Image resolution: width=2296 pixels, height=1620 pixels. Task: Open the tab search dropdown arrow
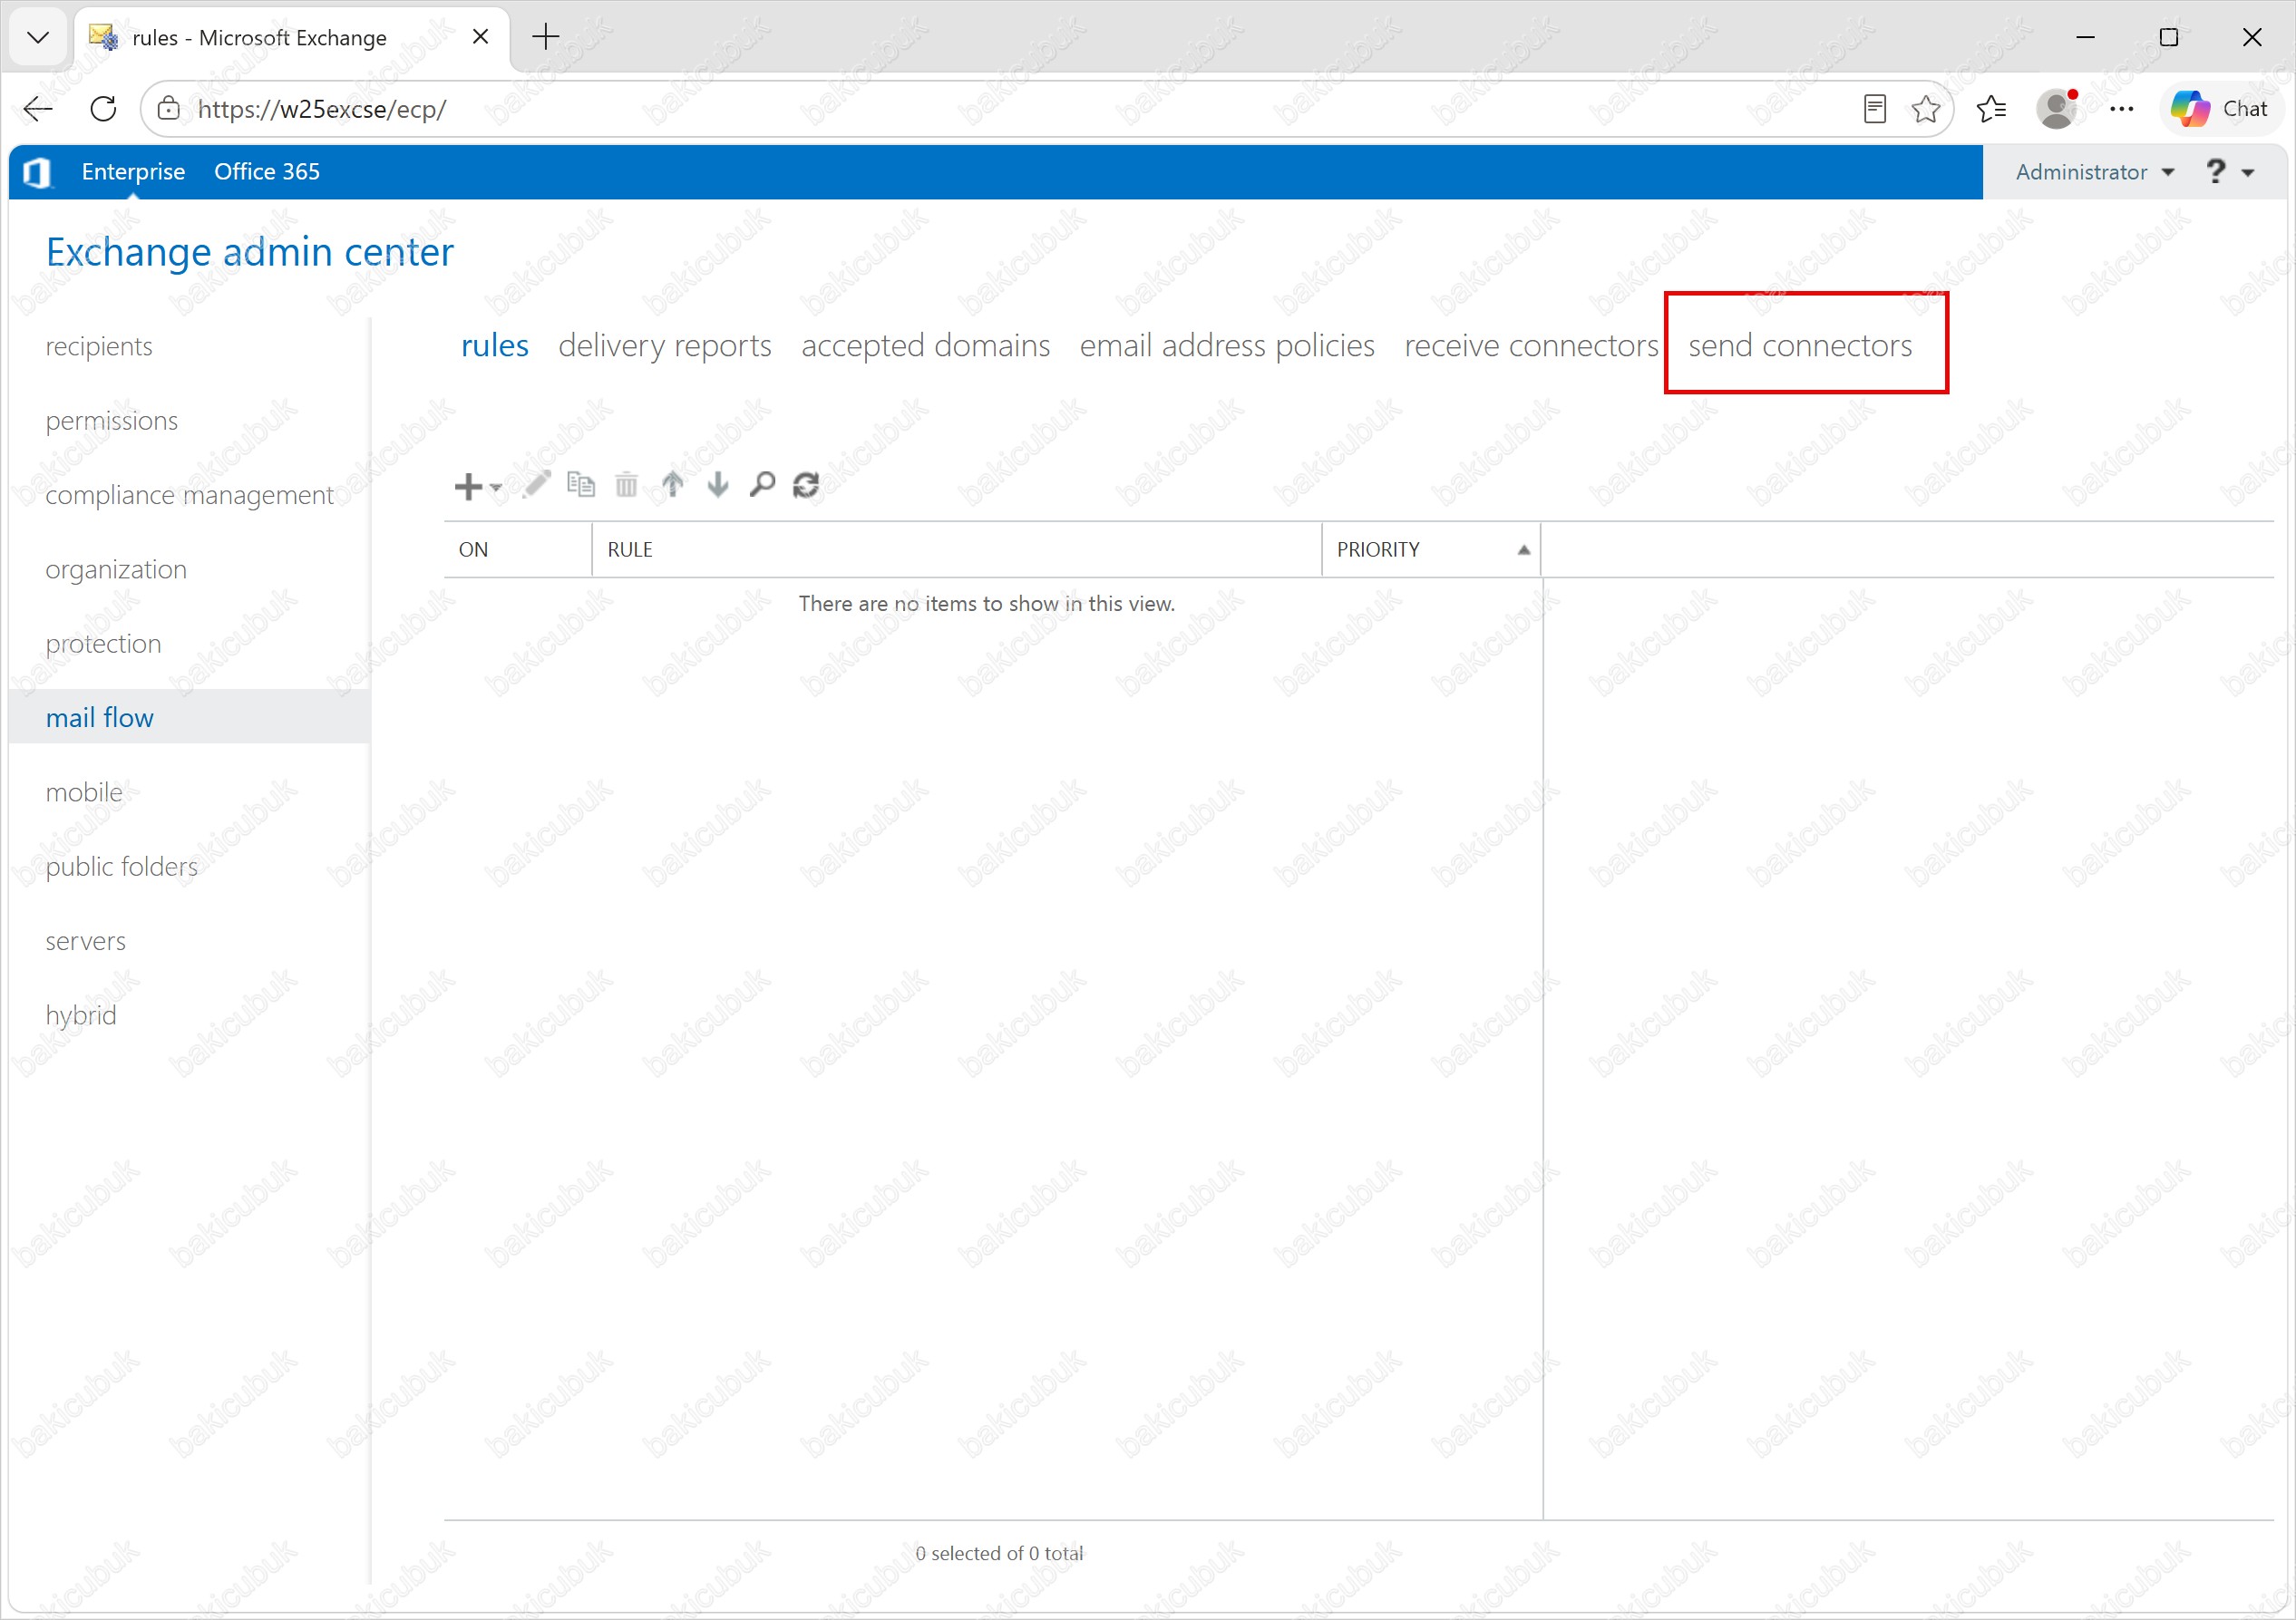pos(38,38)
